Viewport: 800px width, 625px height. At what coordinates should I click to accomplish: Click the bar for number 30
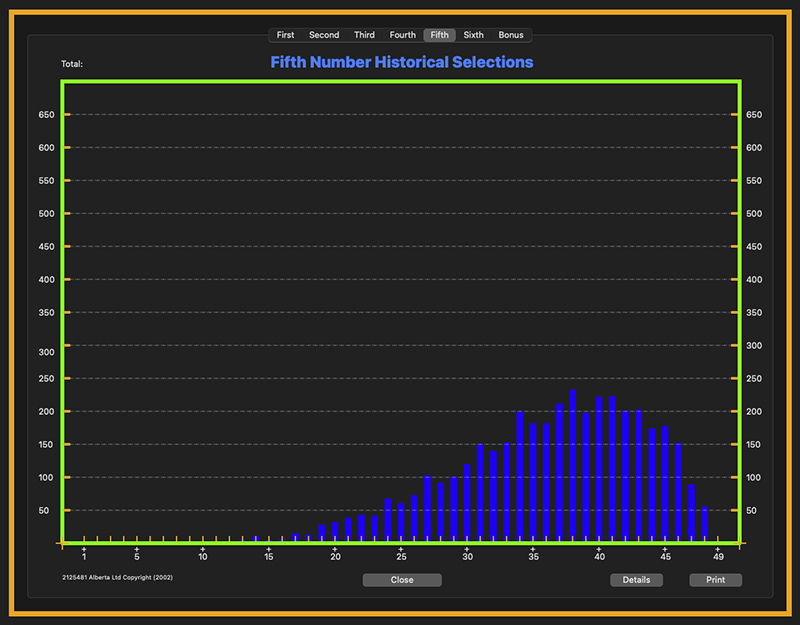467,503
